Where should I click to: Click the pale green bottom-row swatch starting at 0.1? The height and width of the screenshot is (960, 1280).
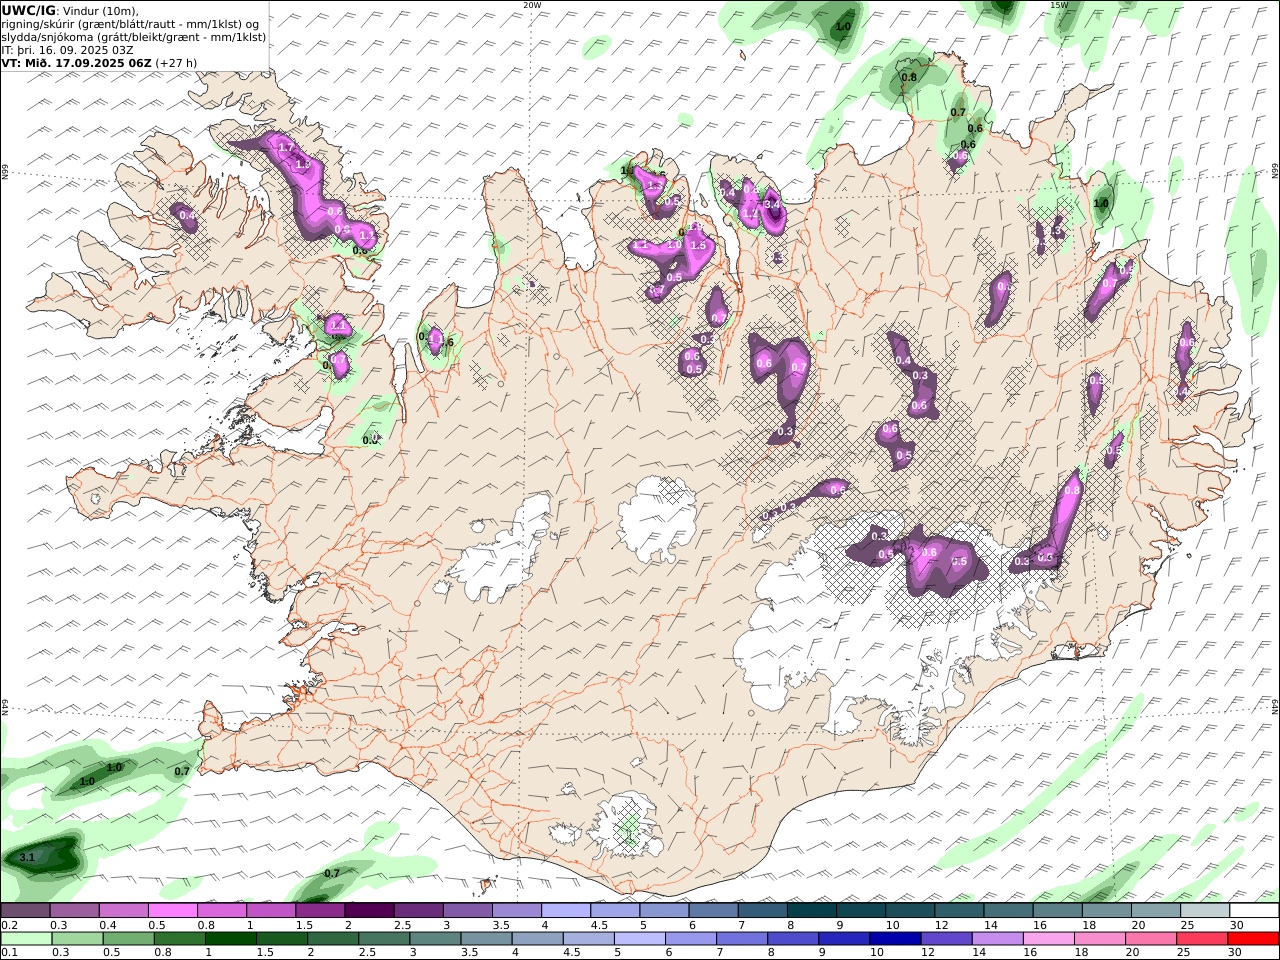(x=27, y=939)
